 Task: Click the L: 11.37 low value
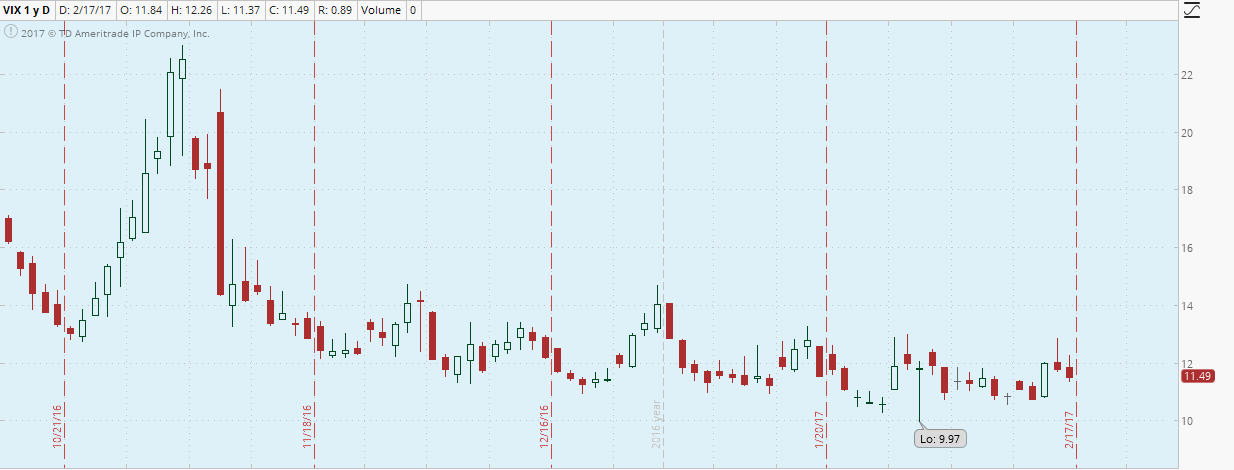242,9
